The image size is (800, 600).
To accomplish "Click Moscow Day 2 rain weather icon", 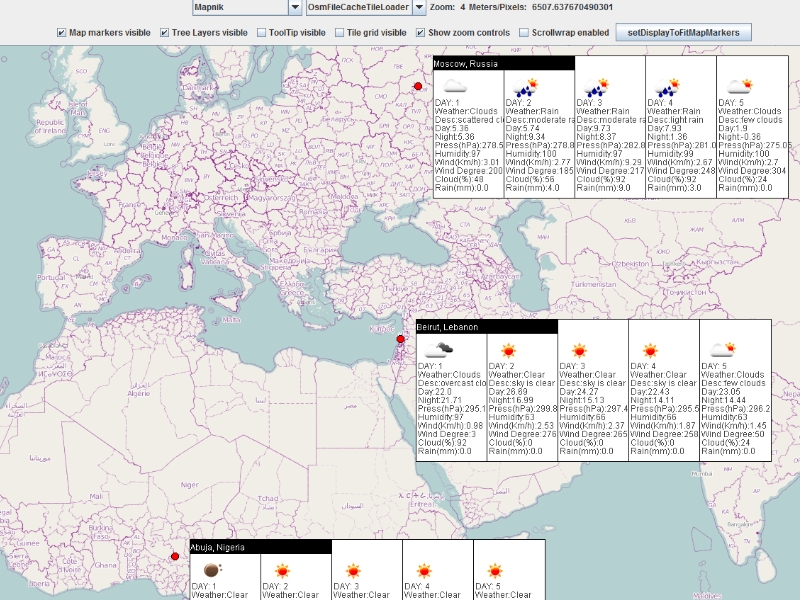I will click(x=526, y=87).
